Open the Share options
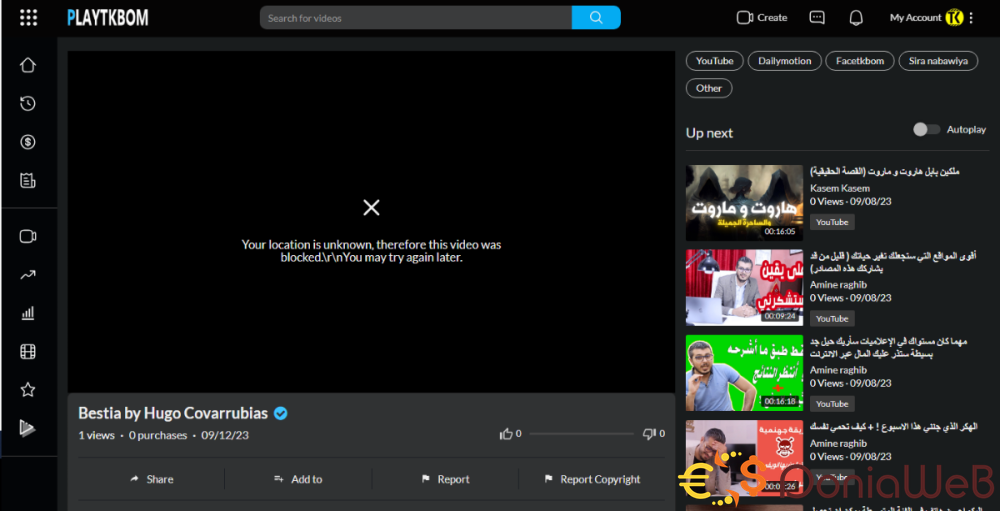Image resolution: width=1000 pixels, height=511 pixels. 152,479
